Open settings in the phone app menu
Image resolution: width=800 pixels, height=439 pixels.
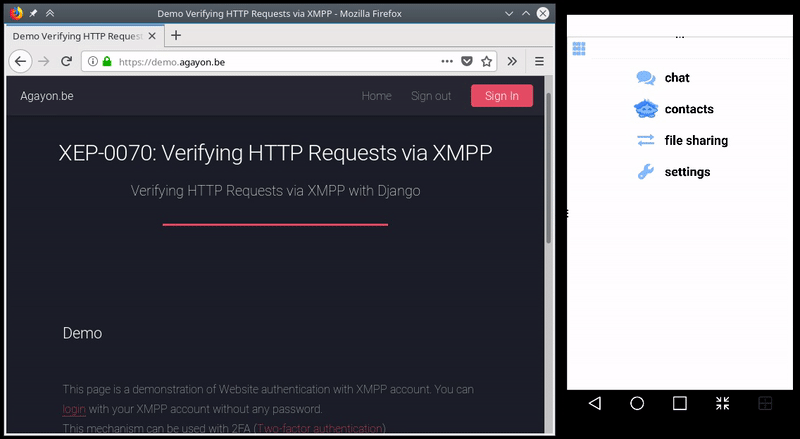click(x=687, y=172)
